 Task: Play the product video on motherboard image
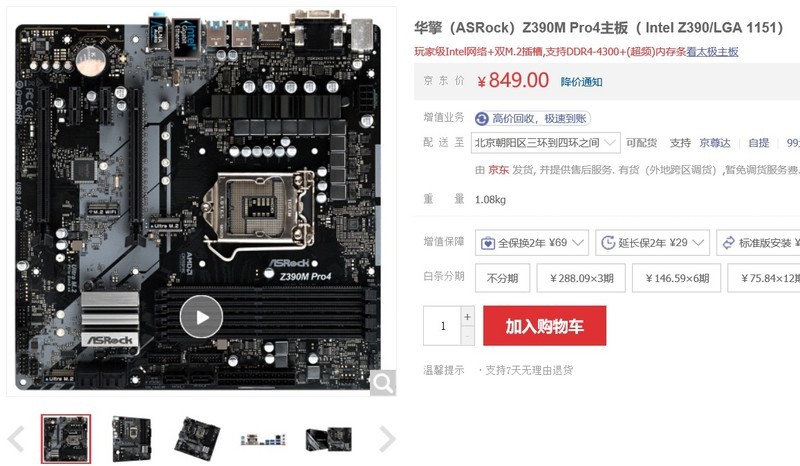click(x=202, y=317)
